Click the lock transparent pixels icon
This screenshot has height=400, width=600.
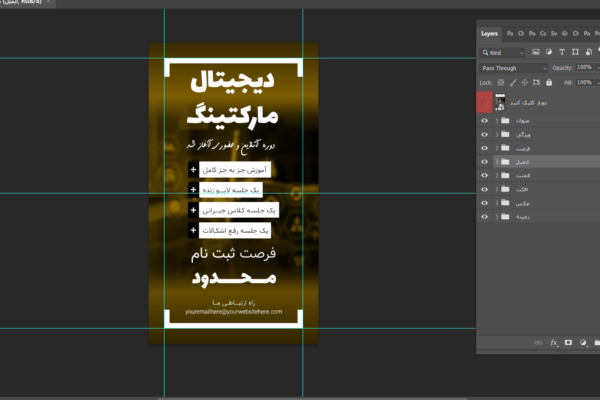click(500, 82)
